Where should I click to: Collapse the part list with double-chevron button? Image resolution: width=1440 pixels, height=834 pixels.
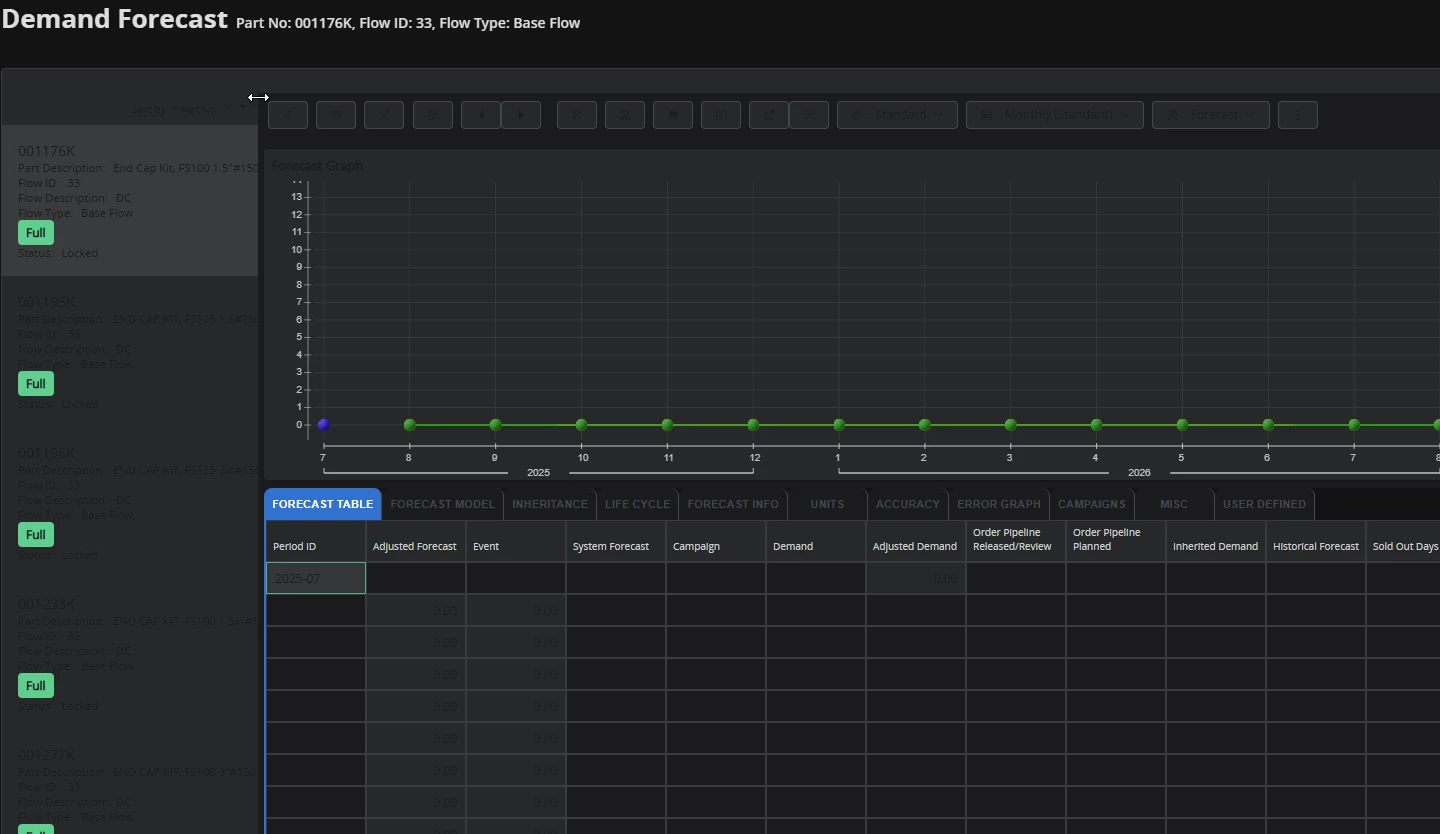288,115
